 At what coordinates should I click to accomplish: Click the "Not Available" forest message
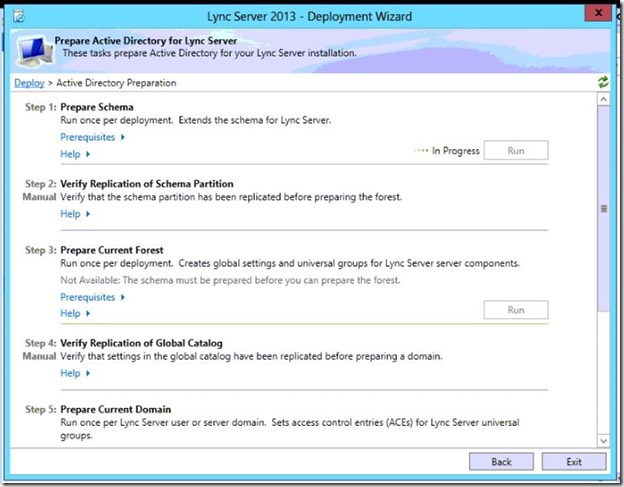tap(230, 280)
